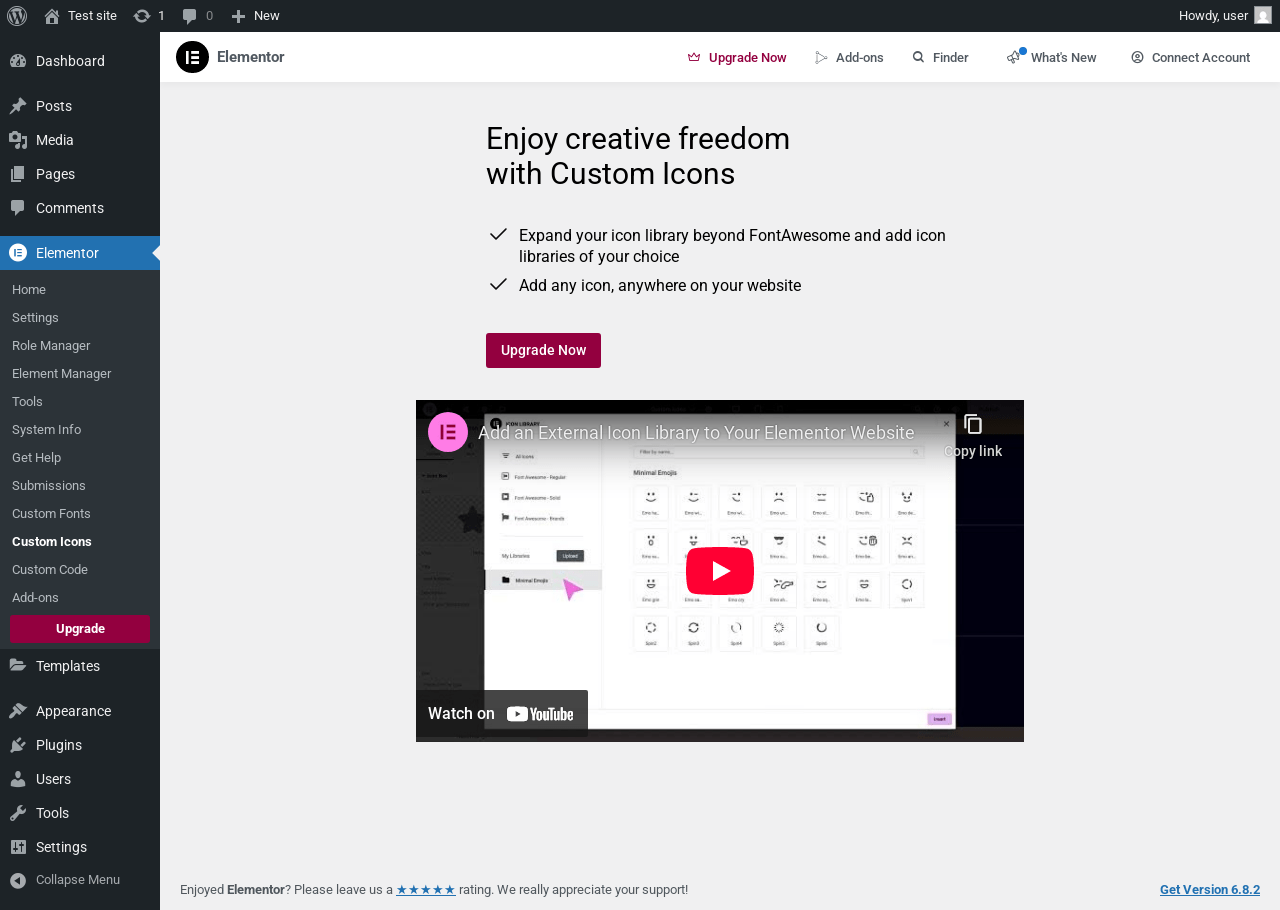This screenshot has width=1280, height=910.
Task: Open Add-ons submenu item in sidebar
Action: [x=35, y=598]
